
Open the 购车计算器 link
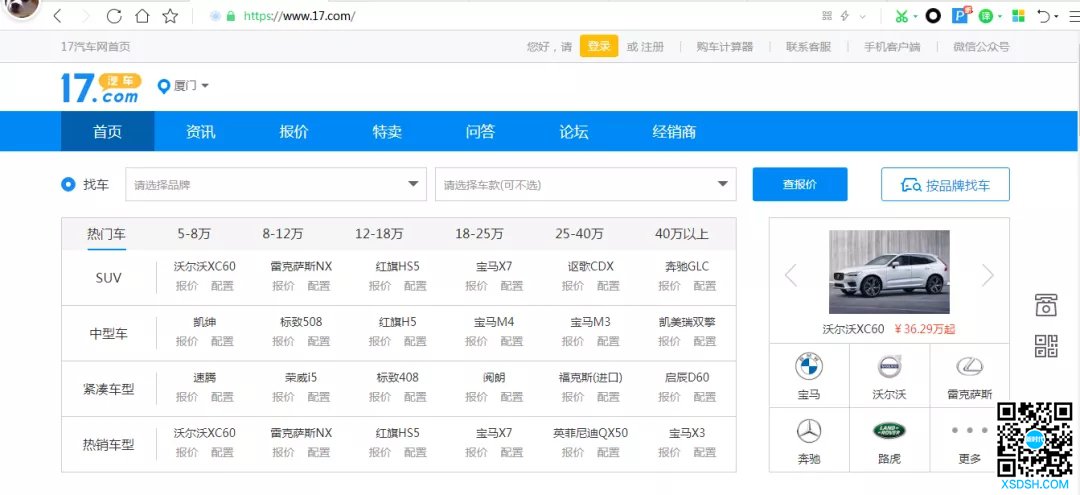click(725, 47)
